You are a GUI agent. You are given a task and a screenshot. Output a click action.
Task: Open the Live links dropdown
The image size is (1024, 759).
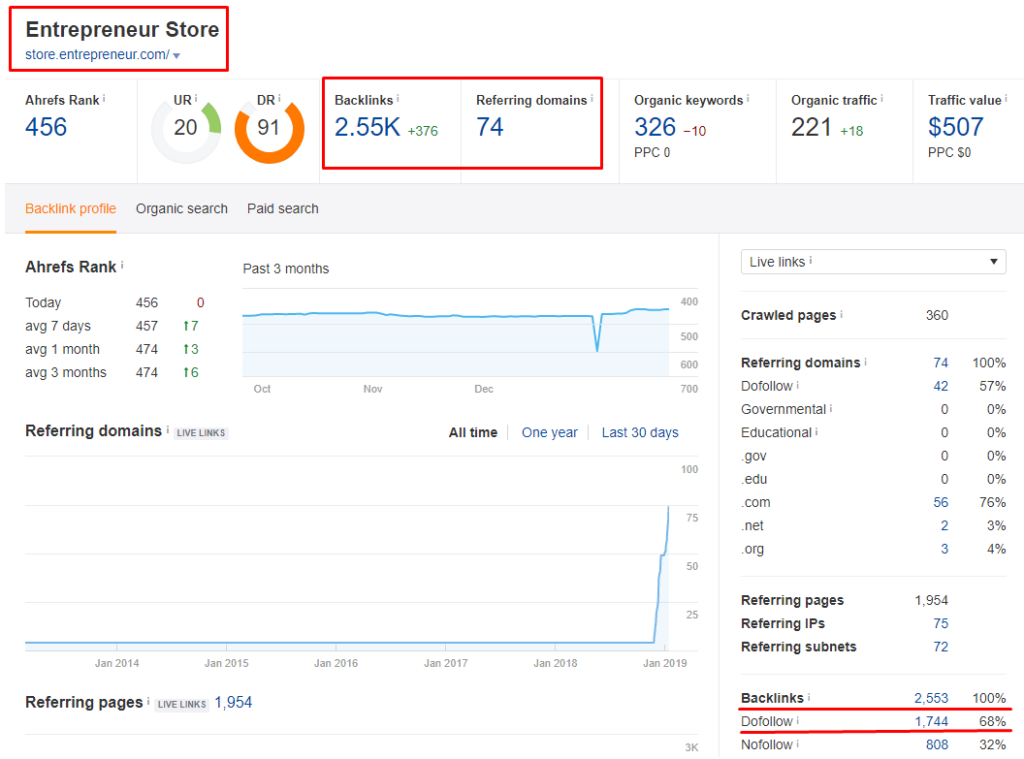[872, 261]
